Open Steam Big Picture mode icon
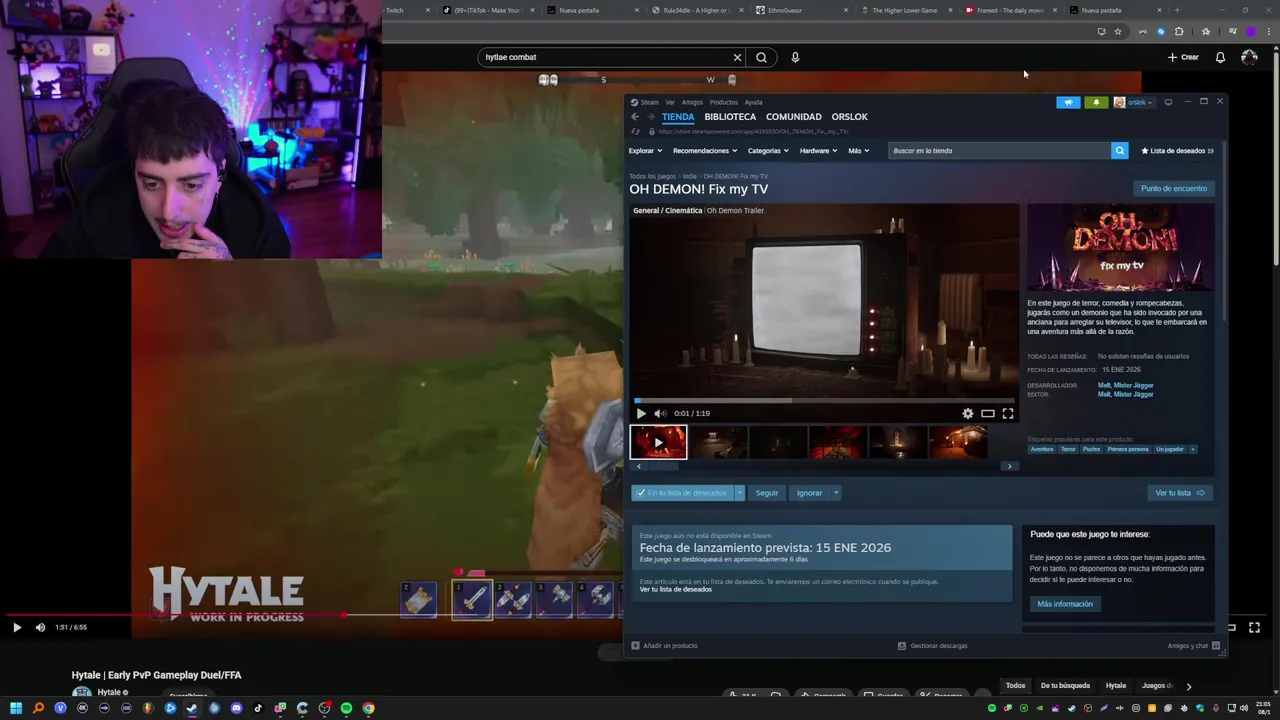This screenshot has height=720, width=1280. [1168, 102]
